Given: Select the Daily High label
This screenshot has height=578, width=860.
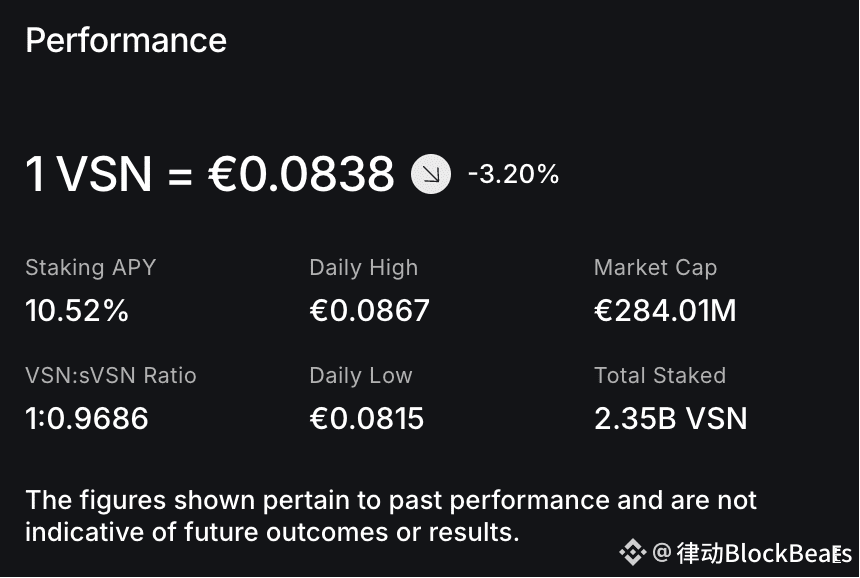Looking at the screenshot, I should [364, 268].
